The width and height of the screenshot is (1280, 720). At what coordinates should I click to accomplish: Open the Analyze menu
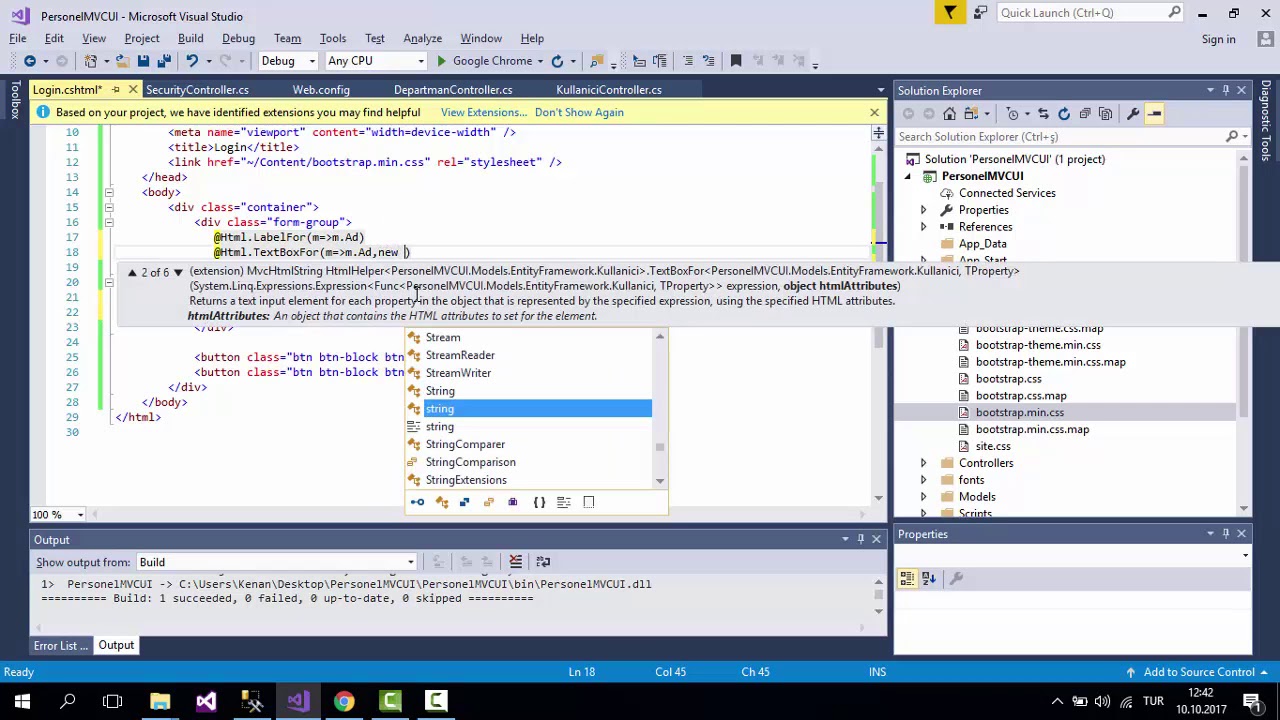[422, 39]
